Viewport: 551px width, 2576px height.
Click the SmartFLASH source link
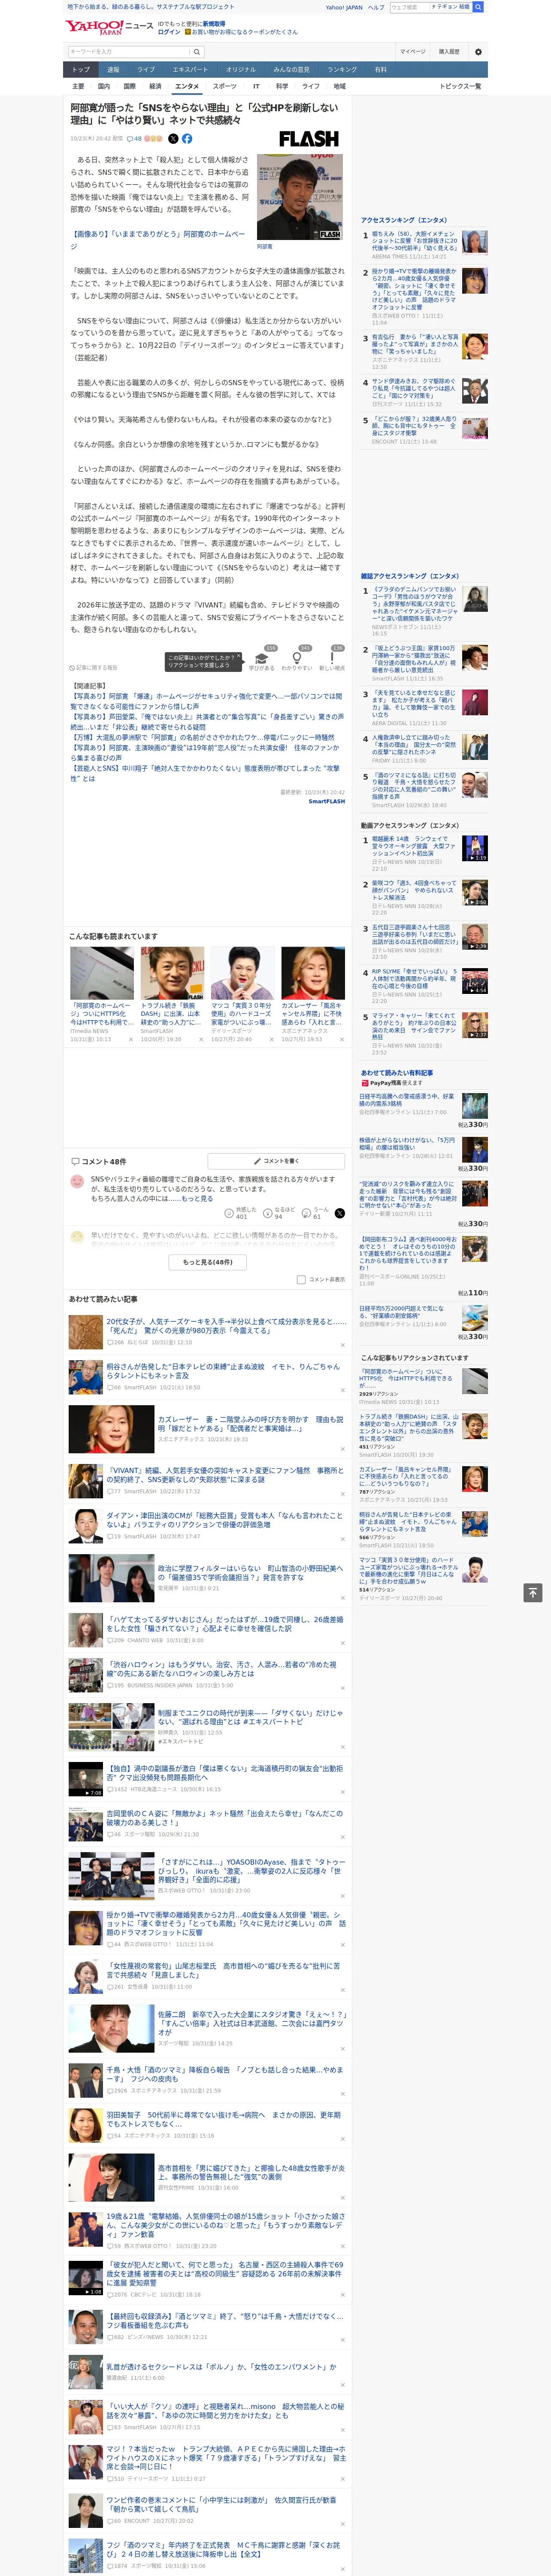coord(326,801)
